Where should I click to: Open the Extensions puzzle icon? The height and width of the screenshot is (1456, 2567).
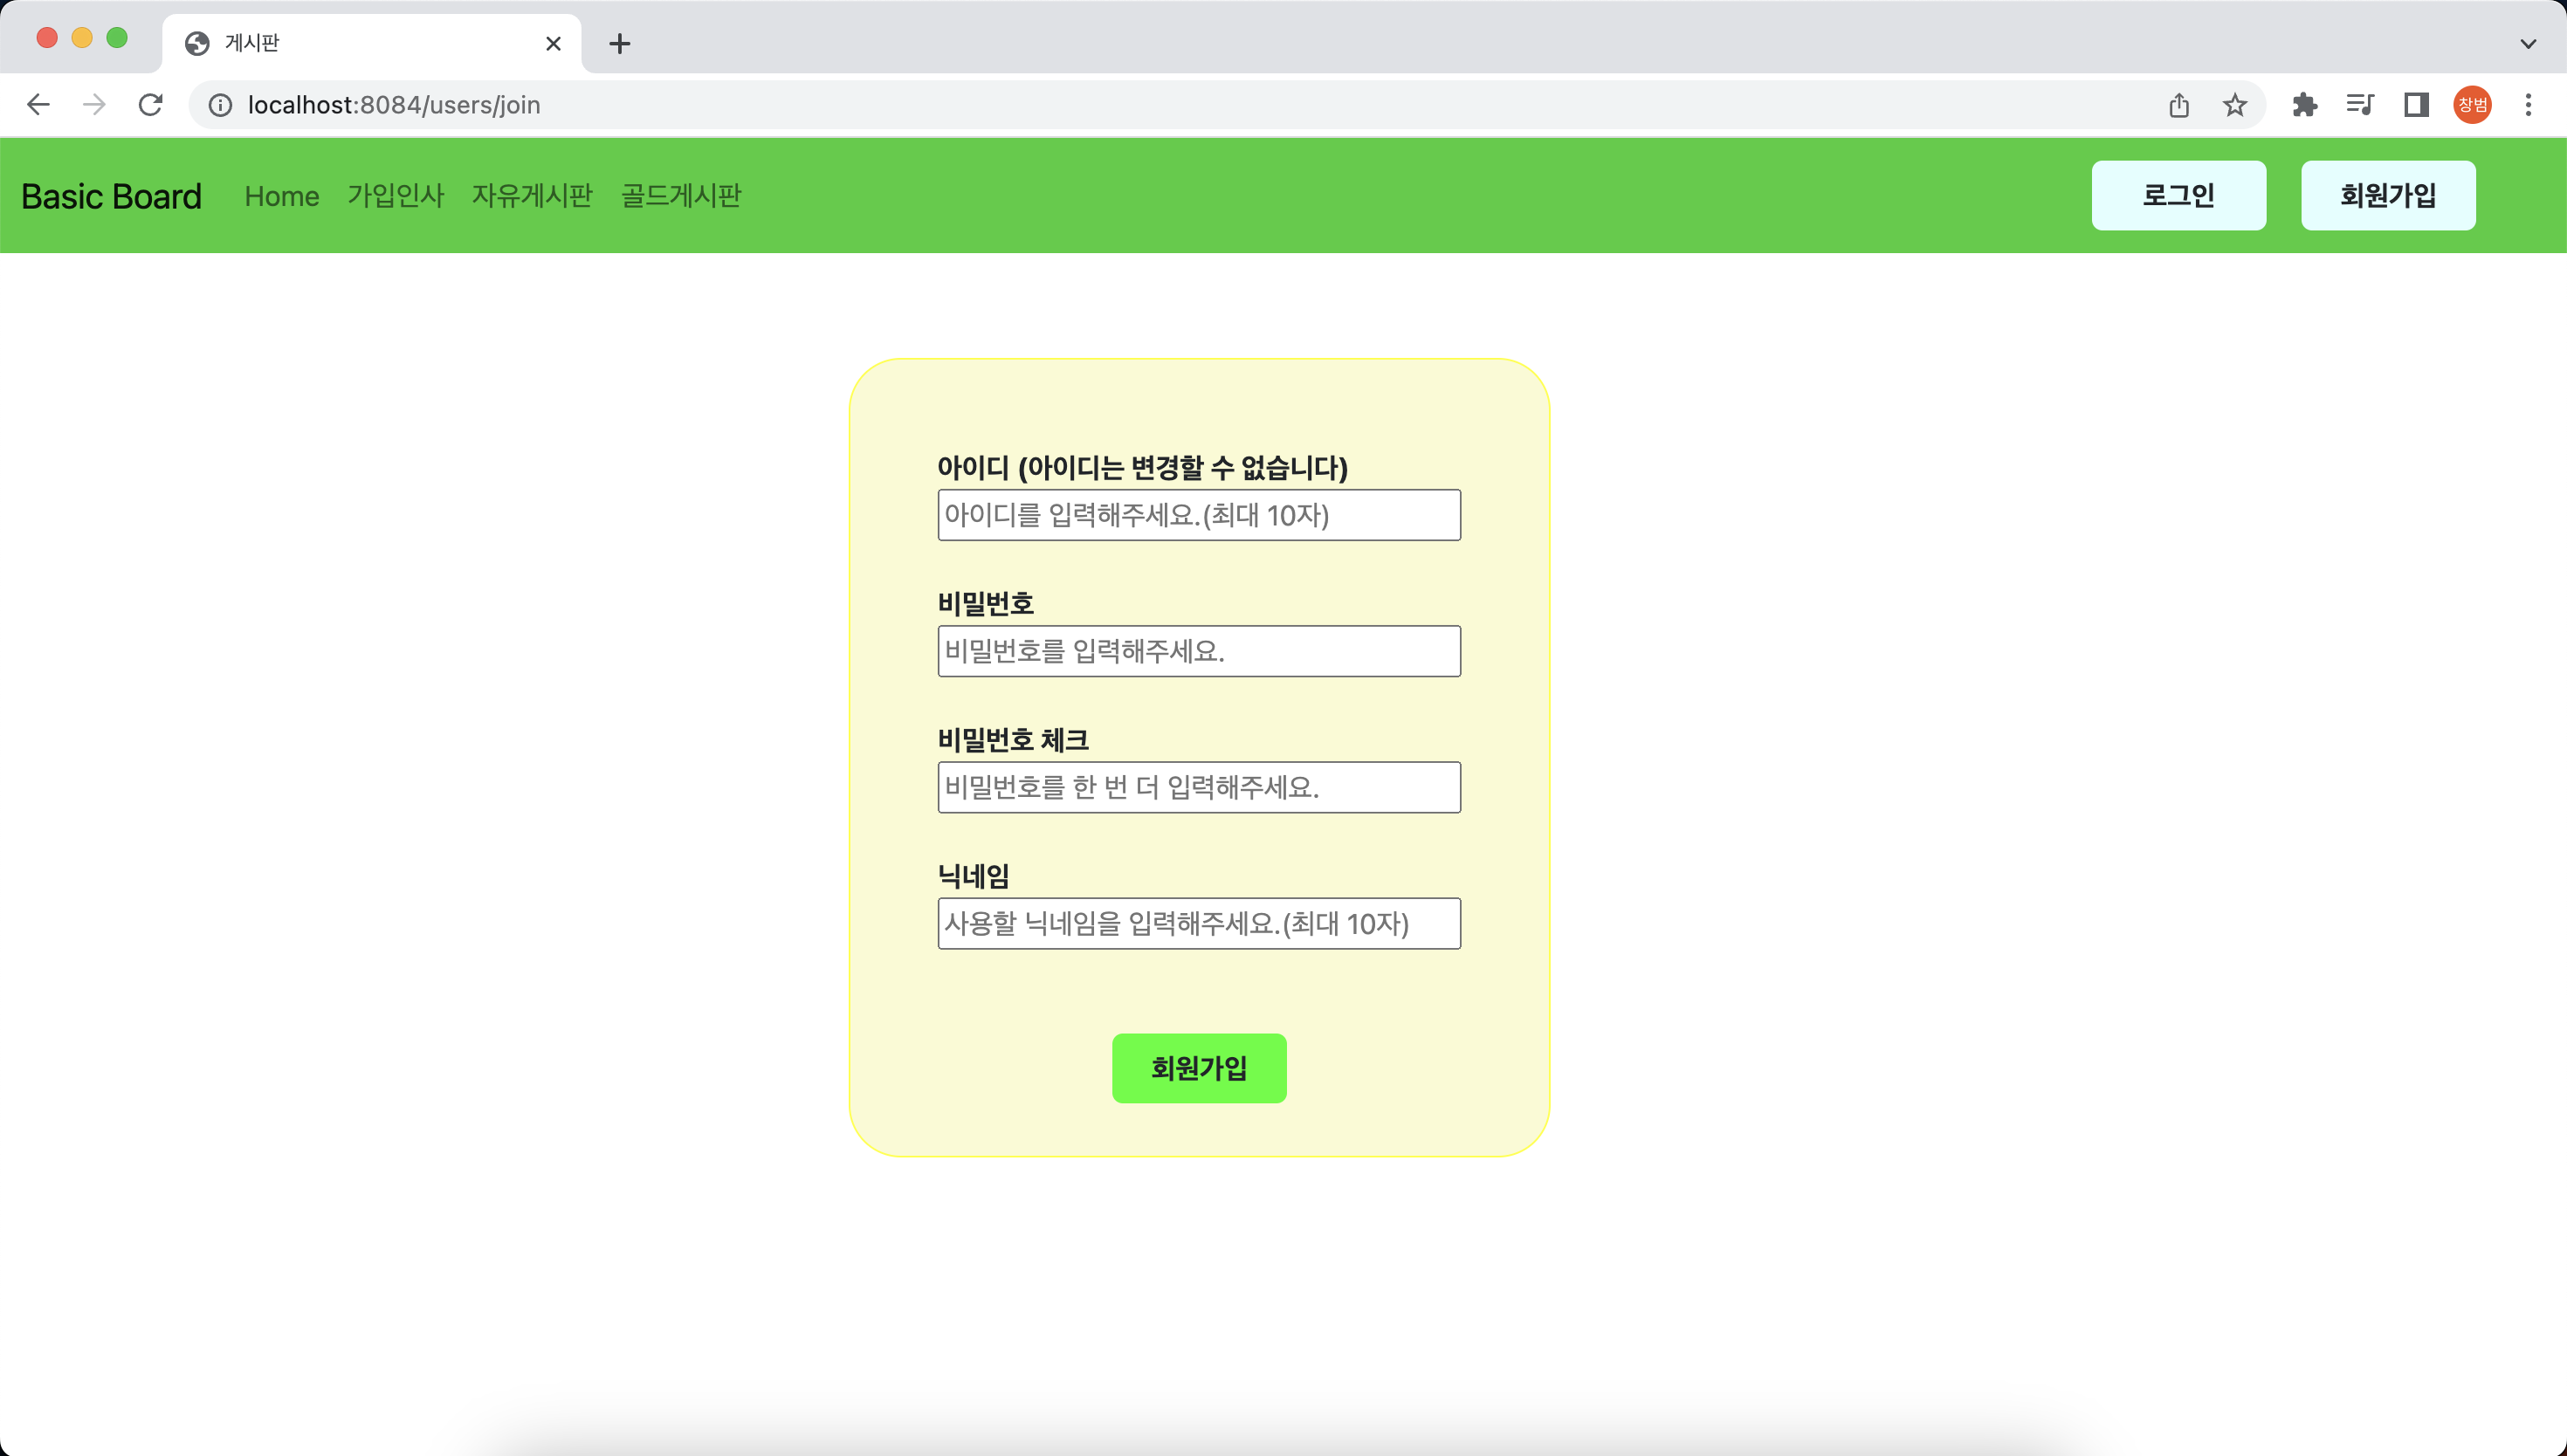2304,105
